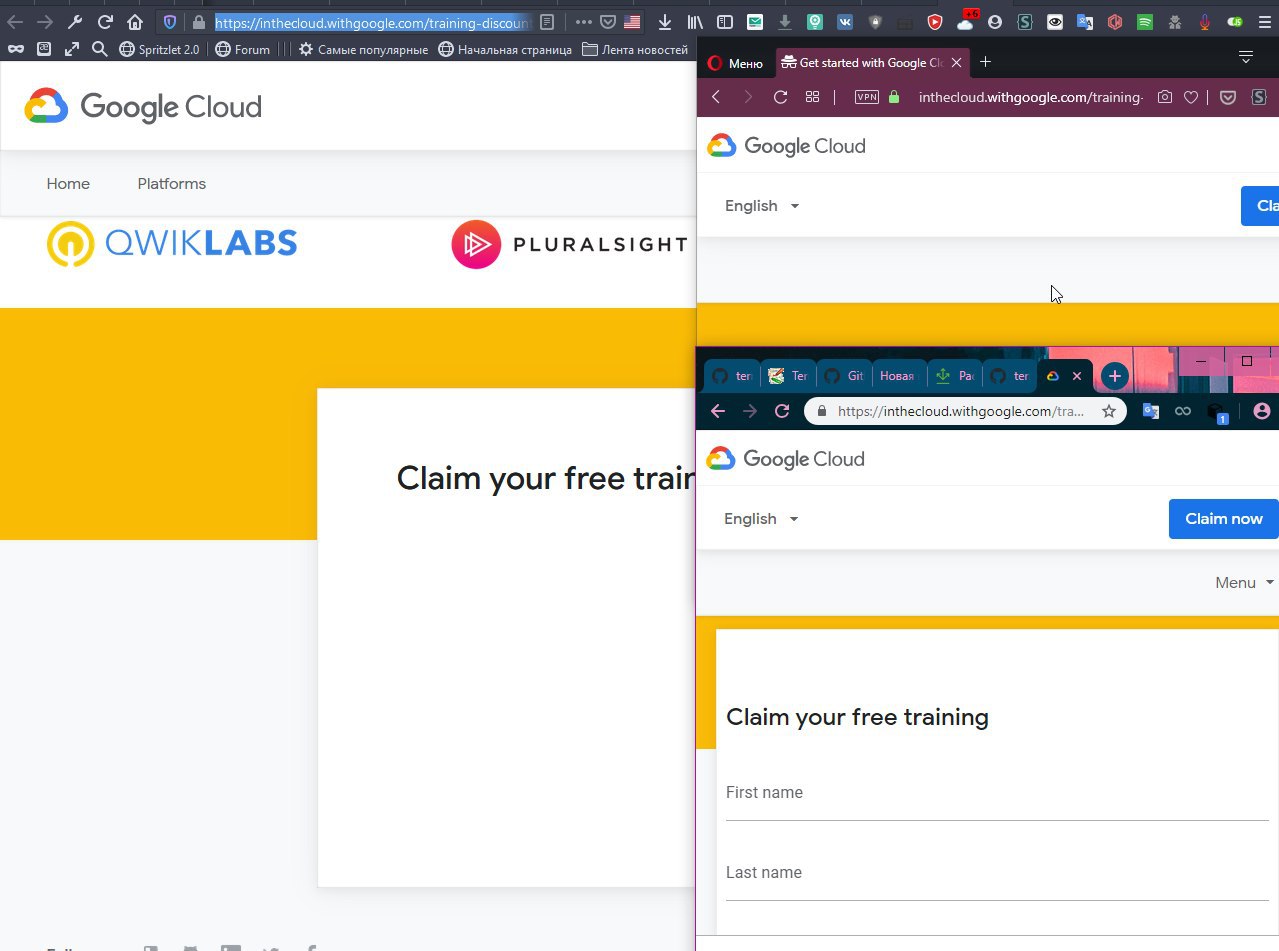Image resolution: width=1279 pixels, height=951 pixels.
Task: Click Pluralsight logo on Firefox page
Action: pos(569,244)
